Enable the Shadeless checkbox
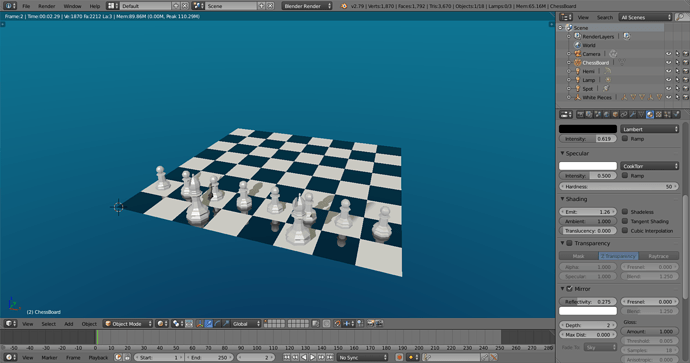 point(625,212)
